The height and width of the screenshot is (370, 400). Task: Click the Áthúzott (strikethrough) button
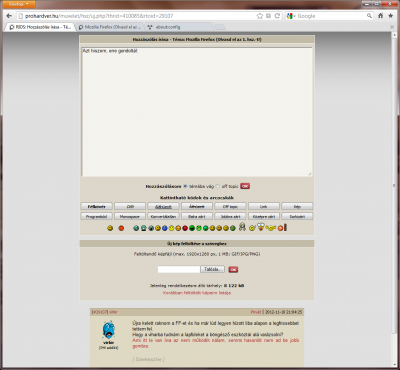197,207
